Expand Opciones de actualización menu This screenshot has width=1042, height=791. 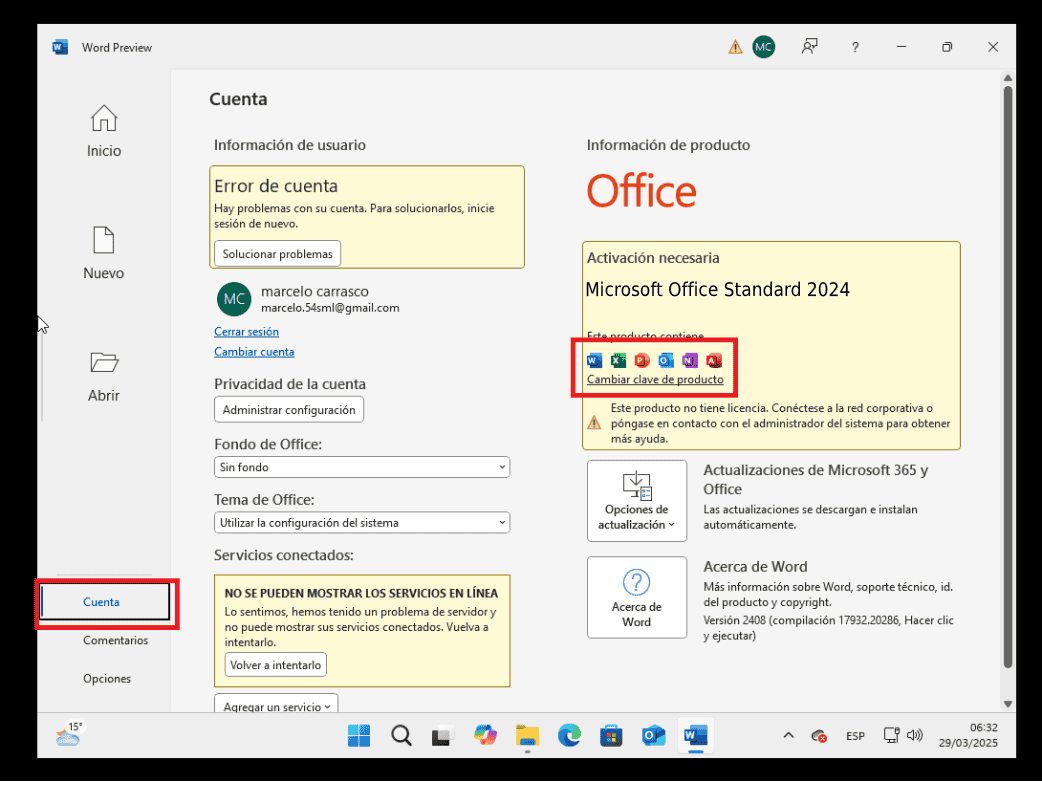pos(637,501)
